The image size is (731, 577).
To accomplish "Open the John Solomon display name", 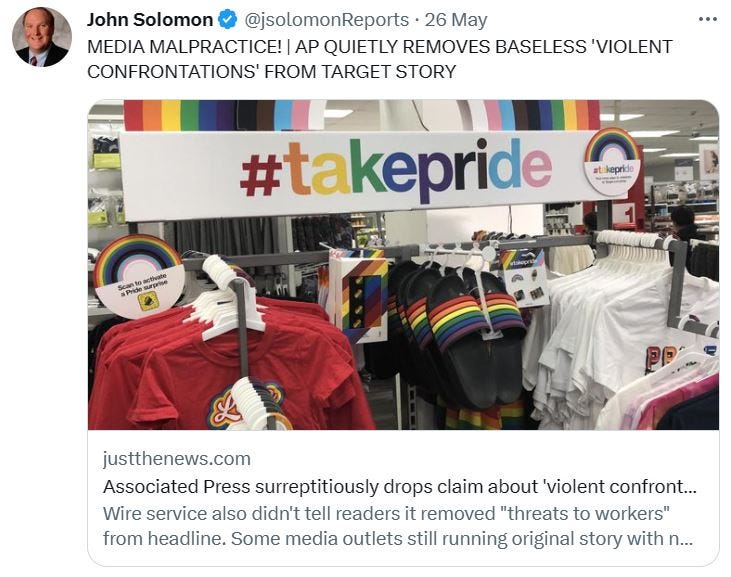I will [150, 20].
